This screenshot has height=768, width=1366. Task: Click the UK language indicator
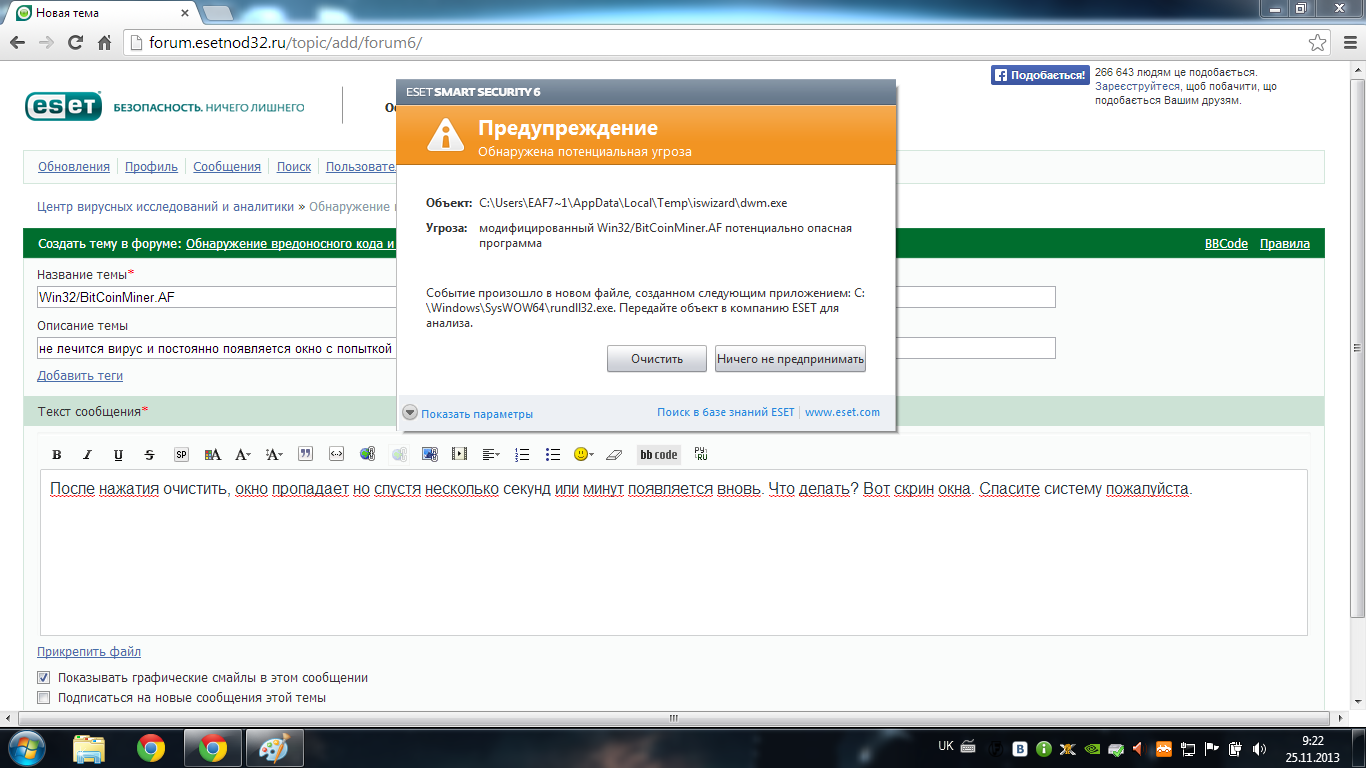(946, 746)
